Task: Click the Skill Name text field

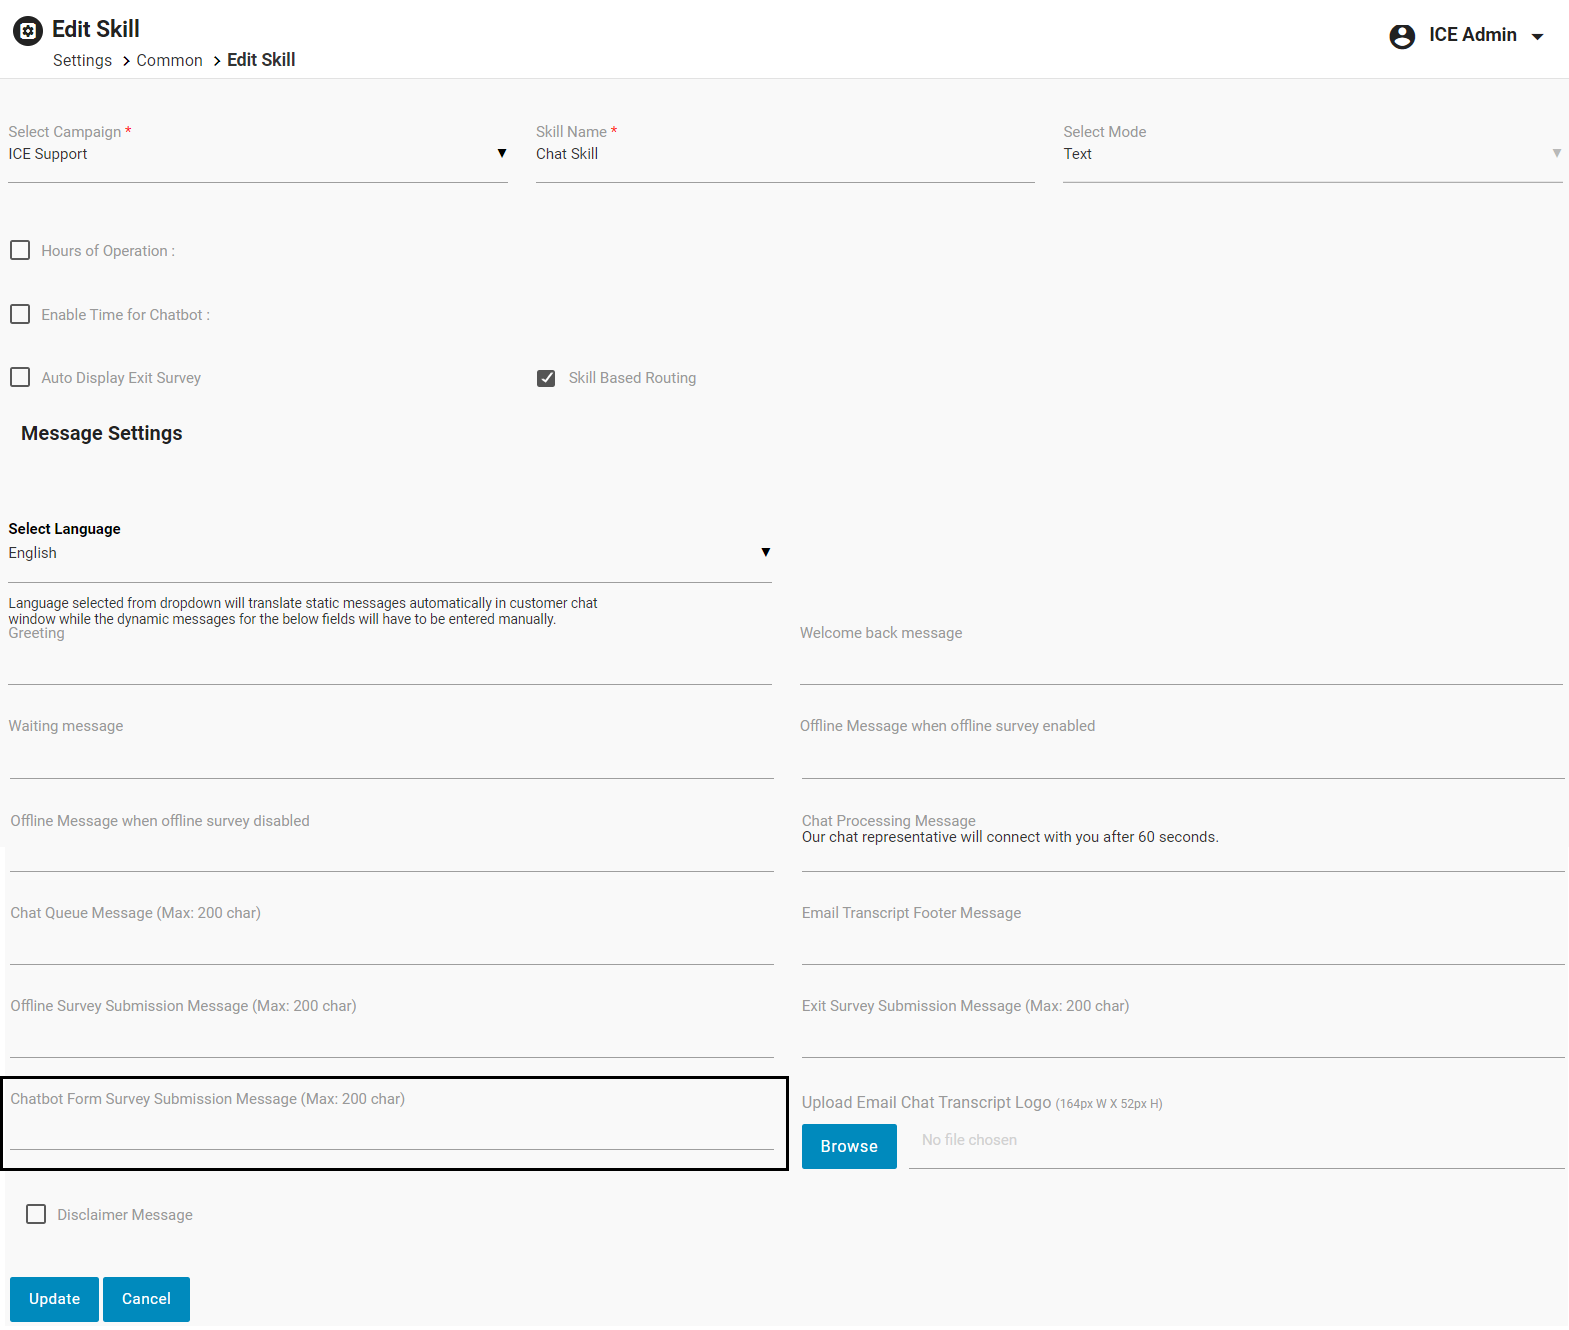Action: (784, 155)
